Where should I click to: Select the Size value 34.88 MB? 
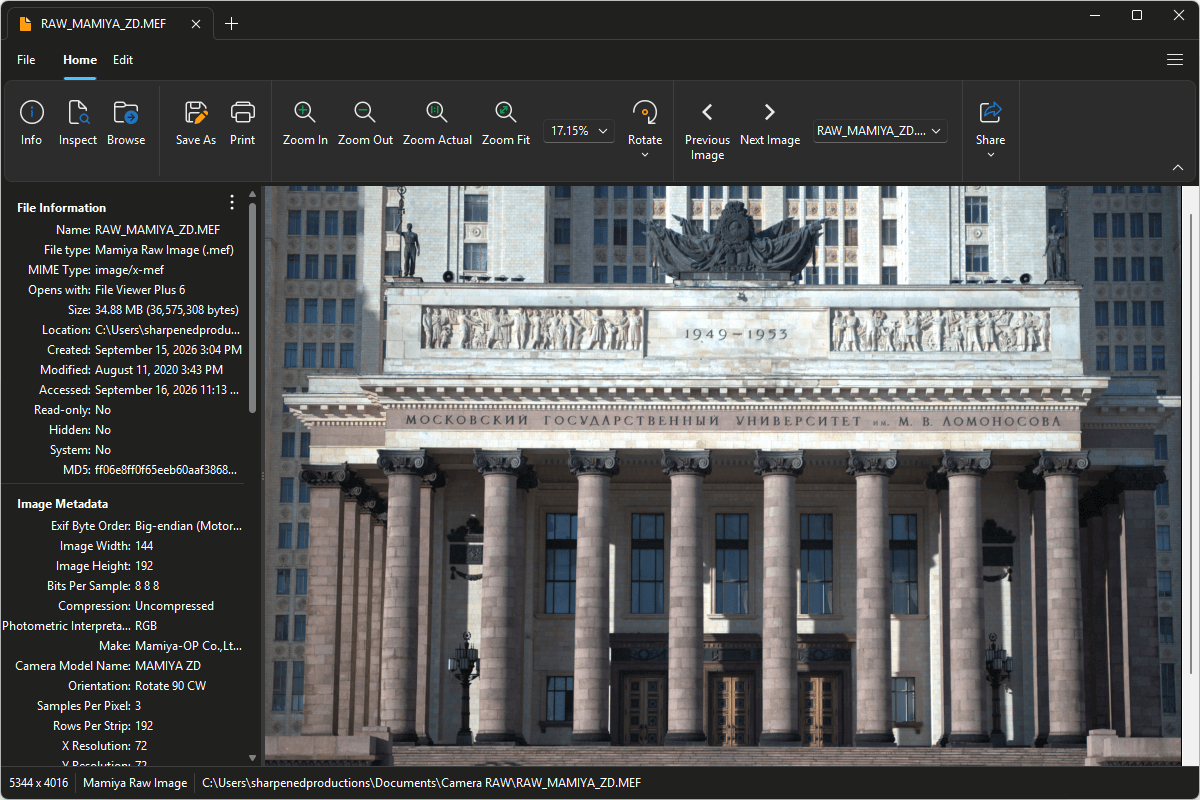tap(167, 310)
